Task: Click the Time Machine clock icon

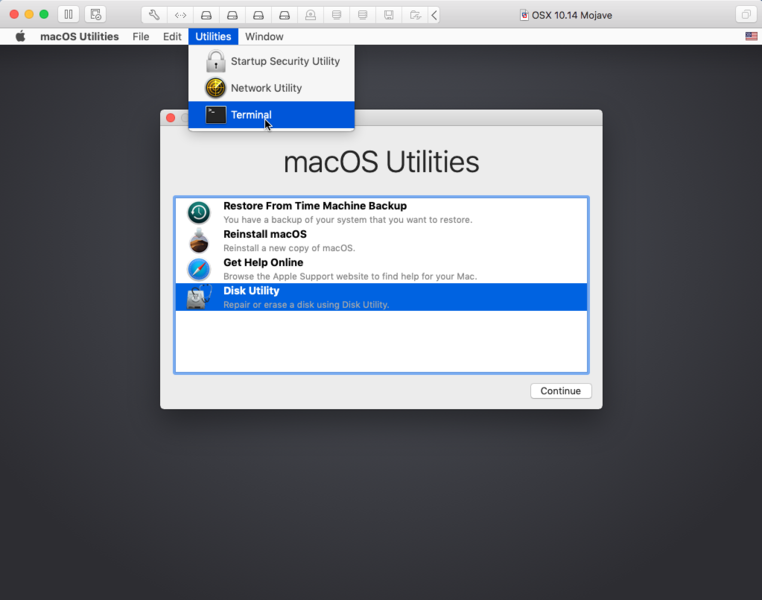Action: (199, 212)
